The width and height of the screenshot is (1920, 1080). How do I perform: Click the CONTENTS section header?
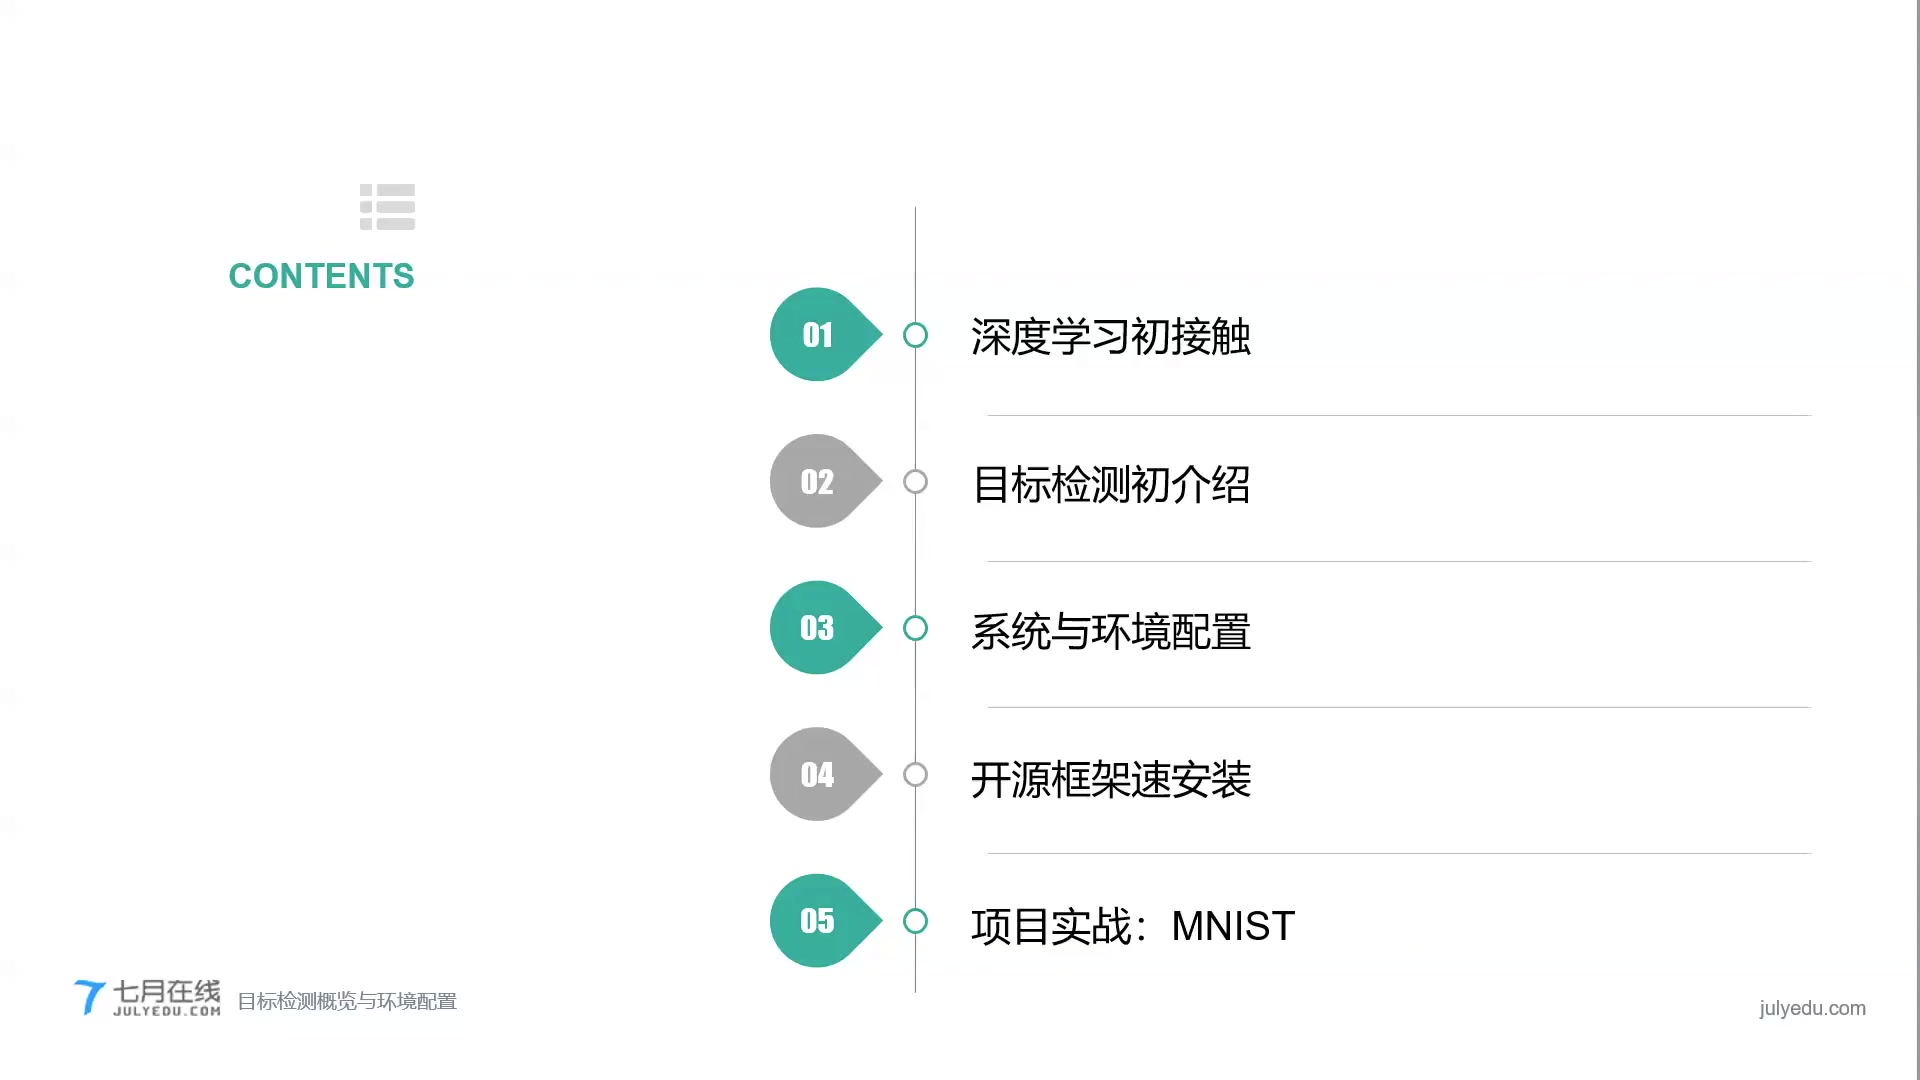click(x=322, y=276)
